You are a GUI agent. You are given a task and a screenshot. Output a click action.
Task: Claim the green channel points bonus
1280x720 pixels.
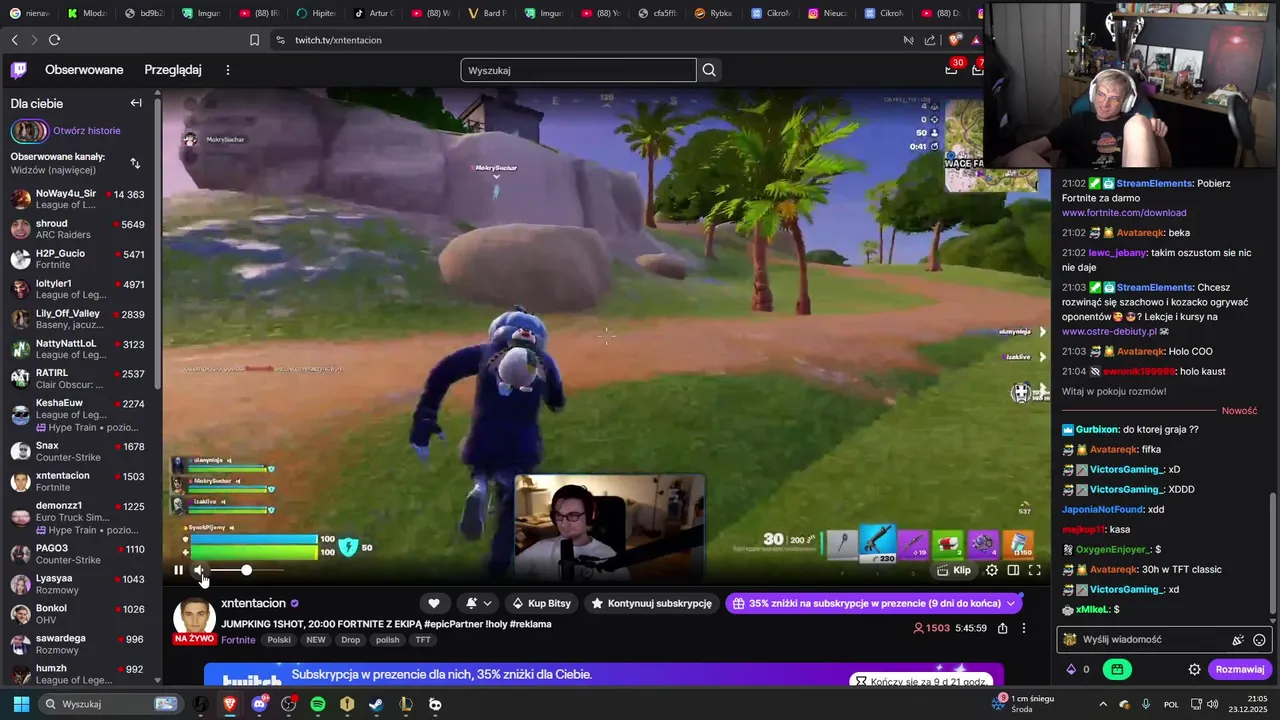[x=1117, y=669]
